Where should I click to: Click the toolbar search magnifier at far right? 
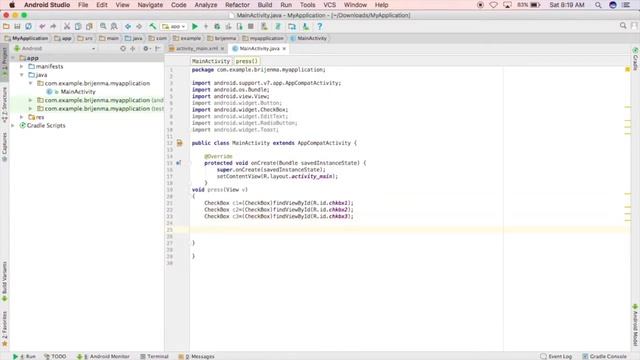623,26
